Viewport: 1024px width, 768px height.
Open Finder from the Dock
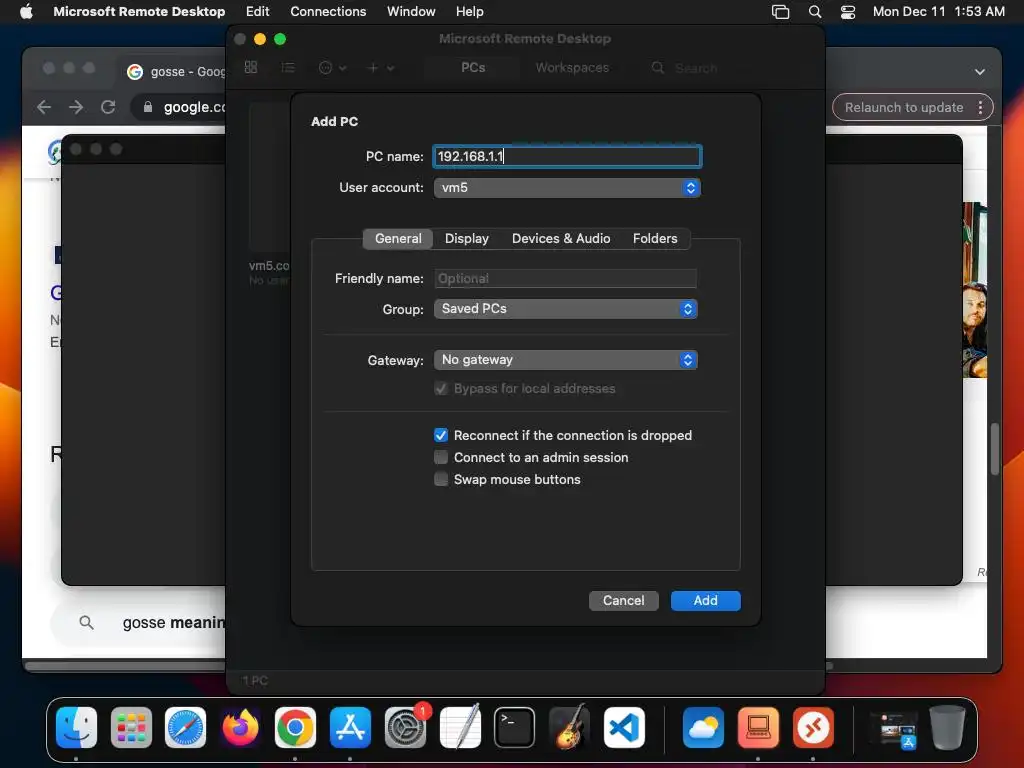click(x=76, y=727)
